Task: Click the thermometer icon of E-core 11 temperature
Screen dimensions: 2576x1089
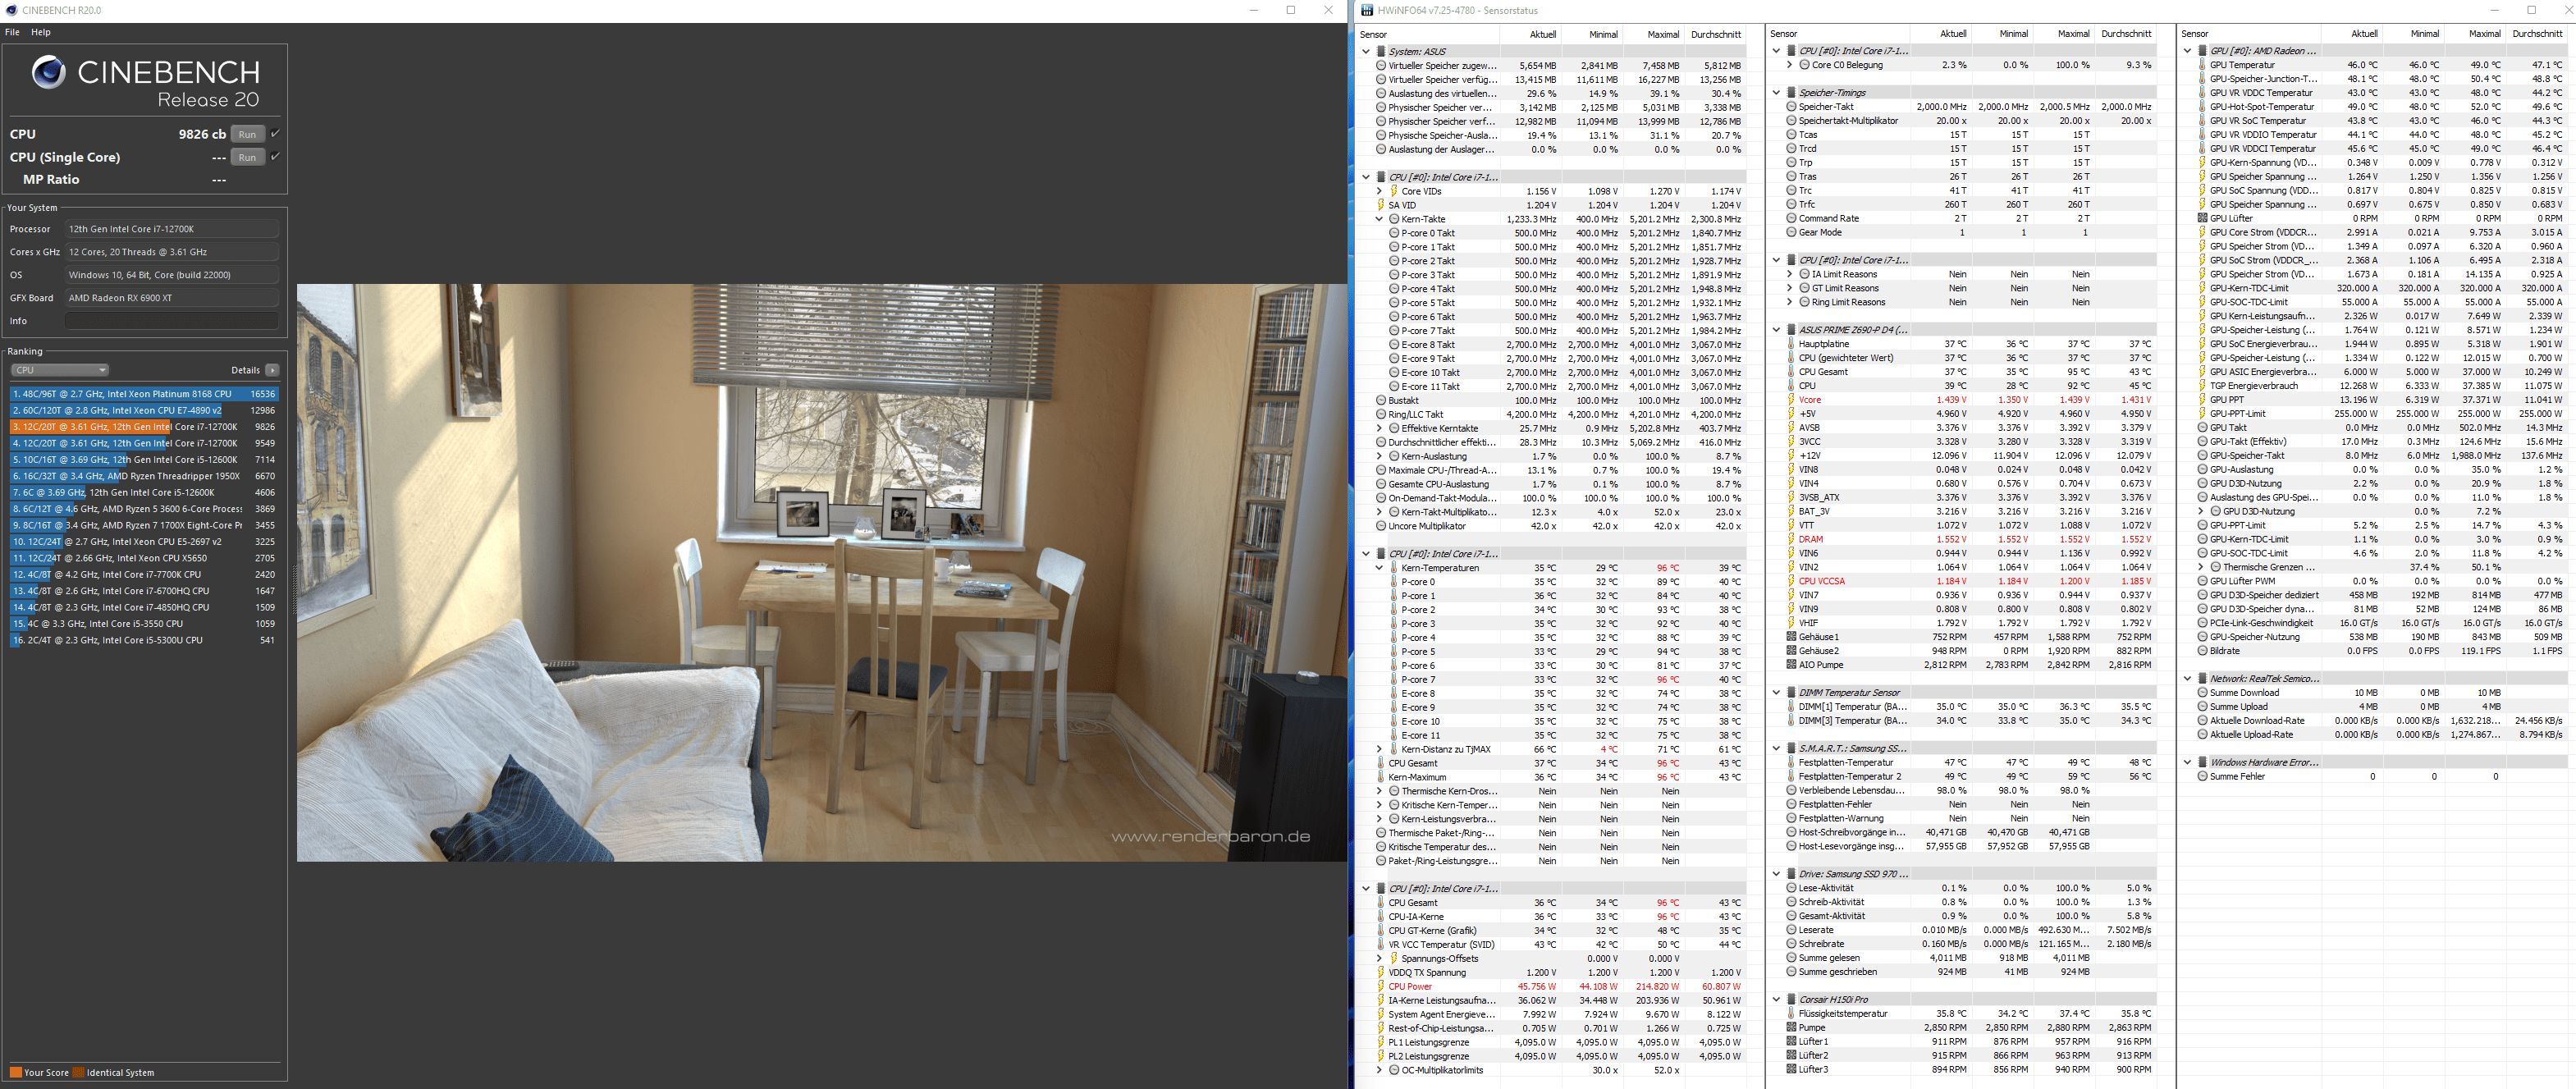Action: coord(1394,735)
